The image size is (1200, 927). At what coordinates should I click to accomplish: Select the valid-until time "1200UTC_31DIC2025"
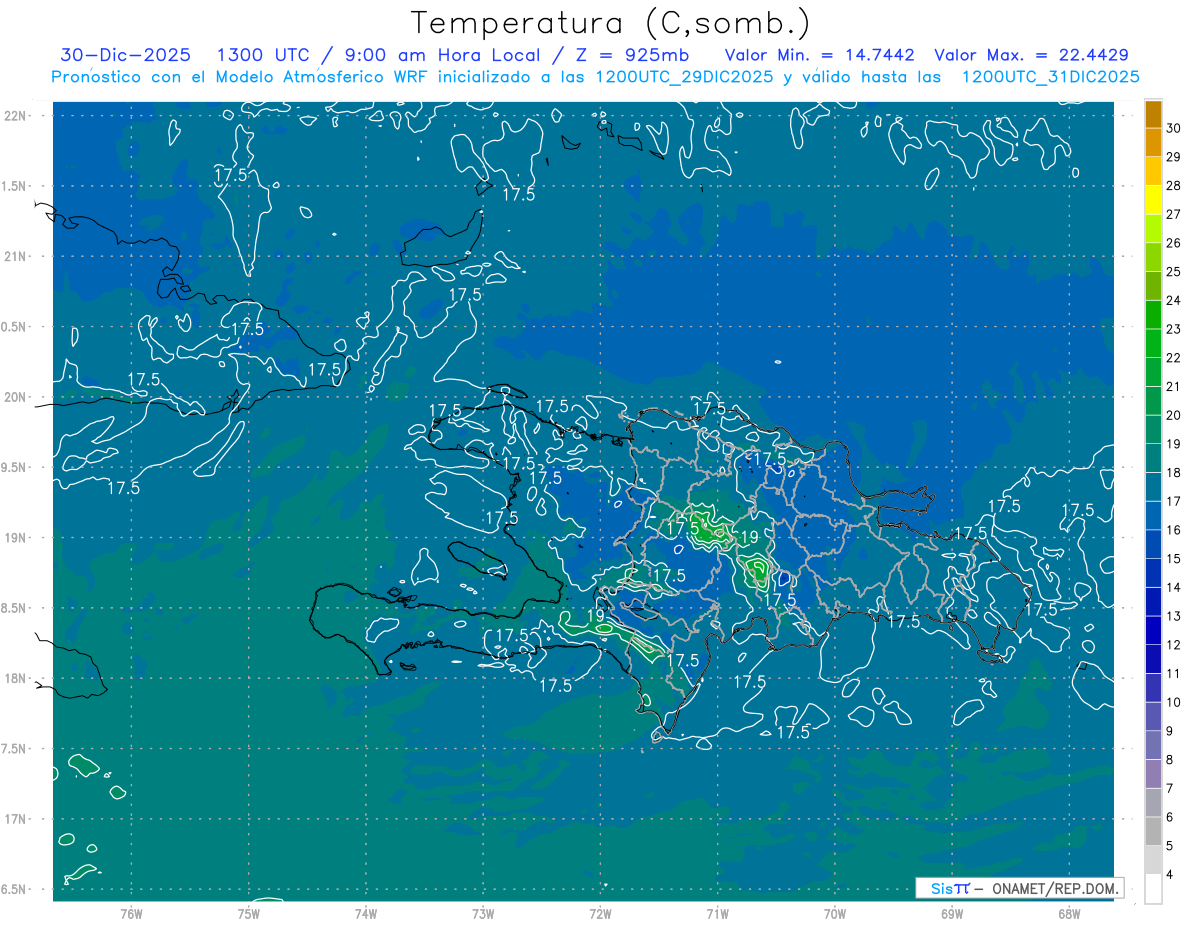click(1050, 77)
